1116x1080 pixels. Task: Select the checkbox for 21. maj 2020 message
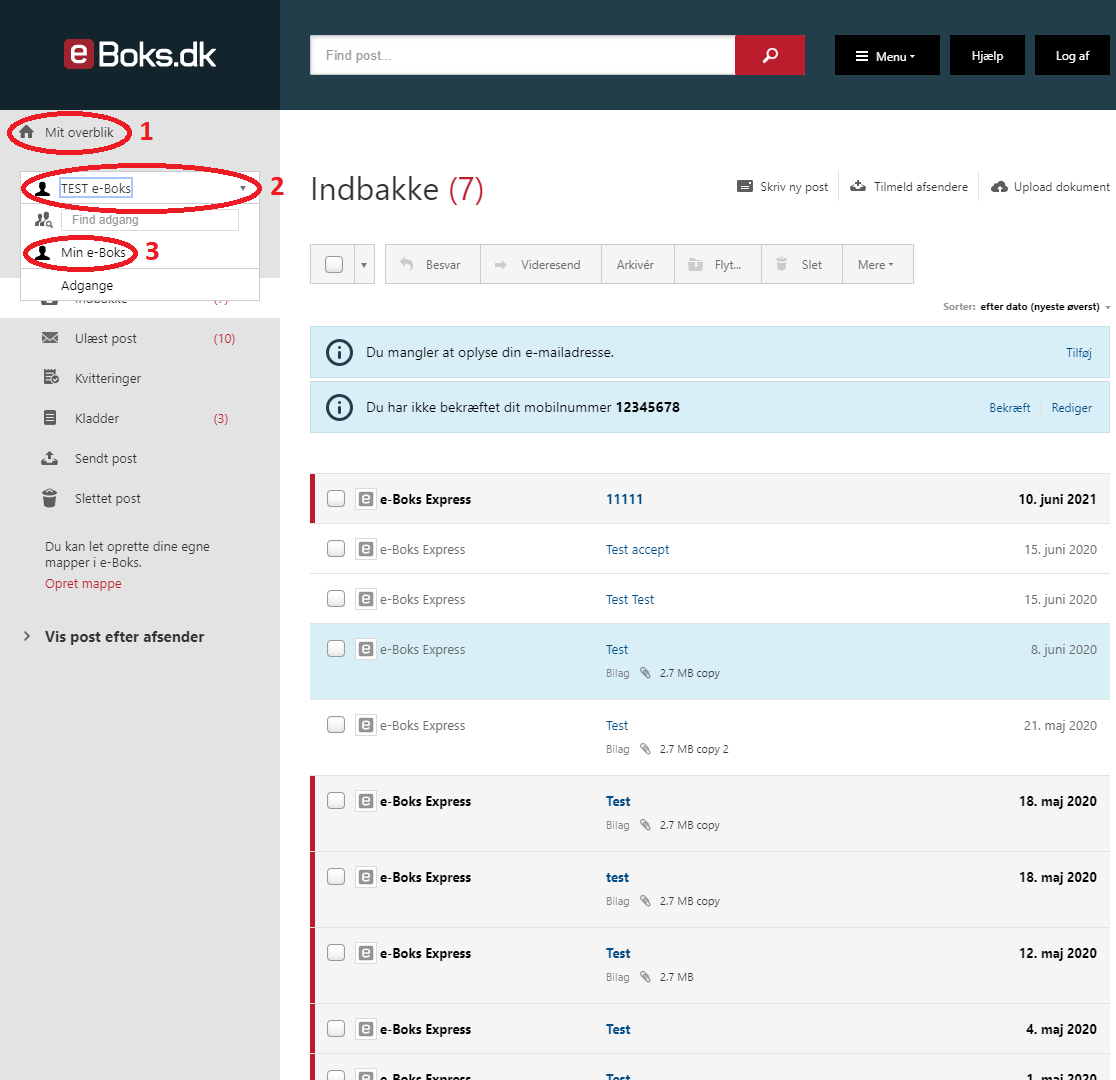pos(336,725)
